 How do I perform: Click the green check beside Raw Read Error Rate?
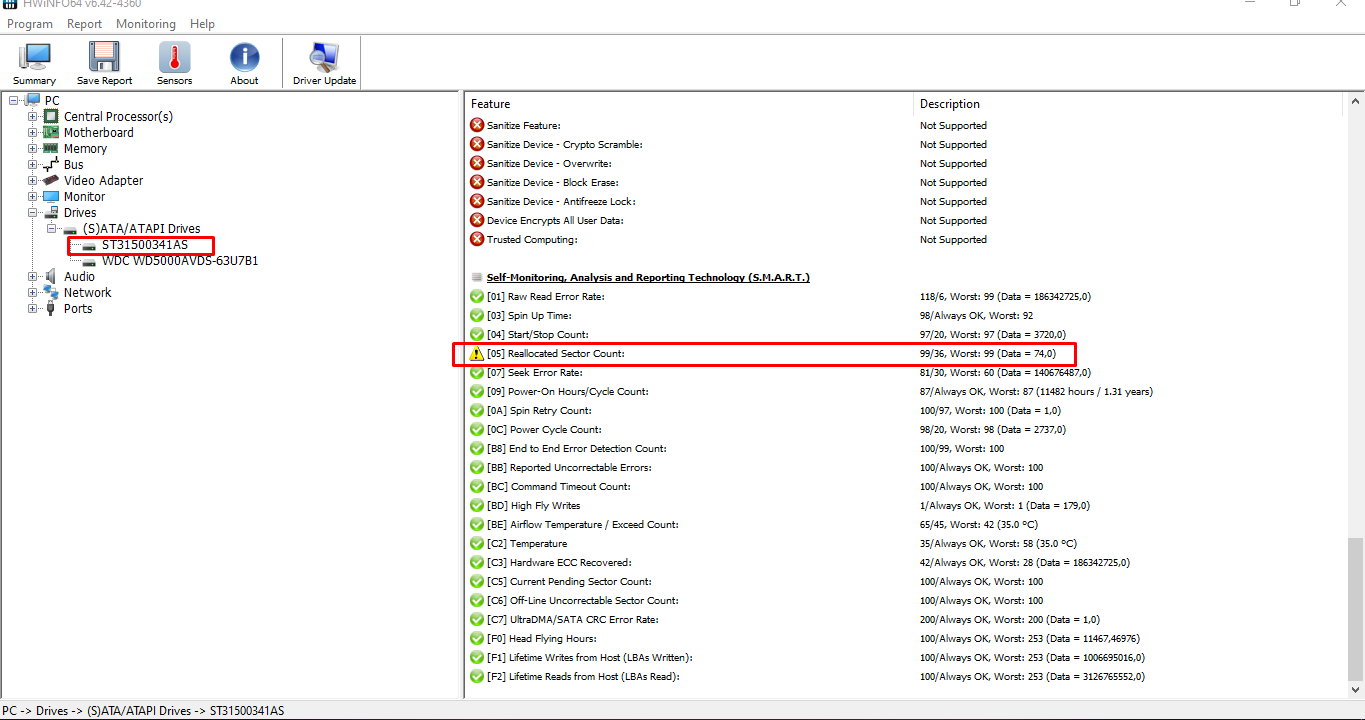pos(477,296)
